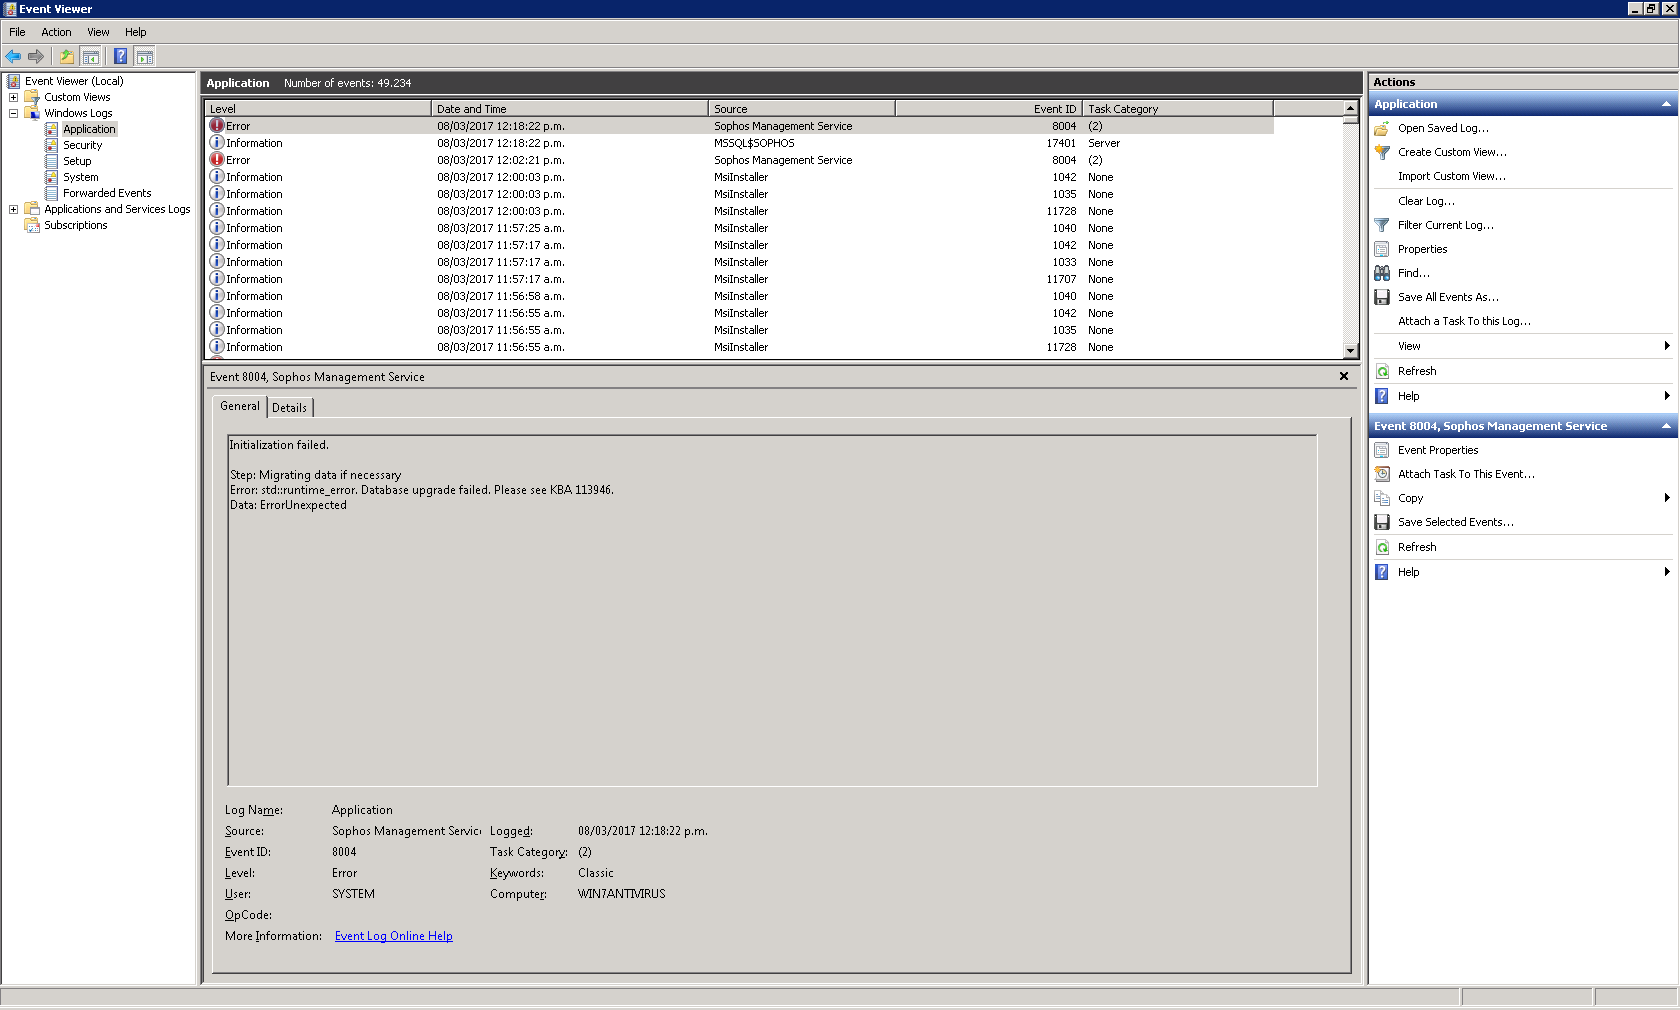This screenshot has width=1680, height=1010.
Task: Collapse the Application actions section
Action: pyautogui.click(x=1666, y=104)
